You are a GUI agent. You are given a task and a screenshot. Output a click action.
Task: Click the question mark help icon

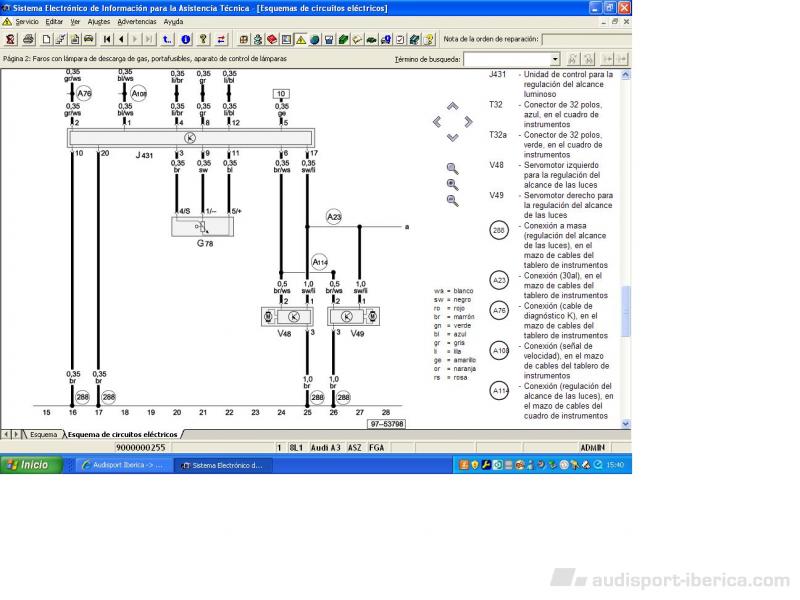click(x=203, y=39)
